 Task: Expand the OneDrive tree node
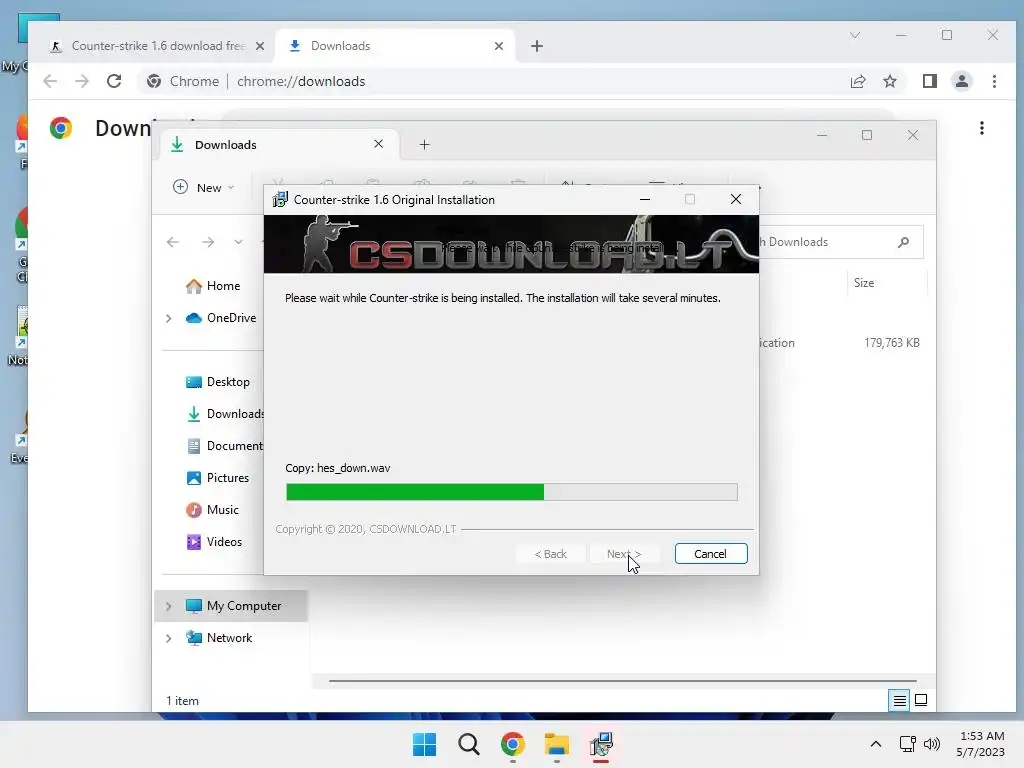[168, 318]
